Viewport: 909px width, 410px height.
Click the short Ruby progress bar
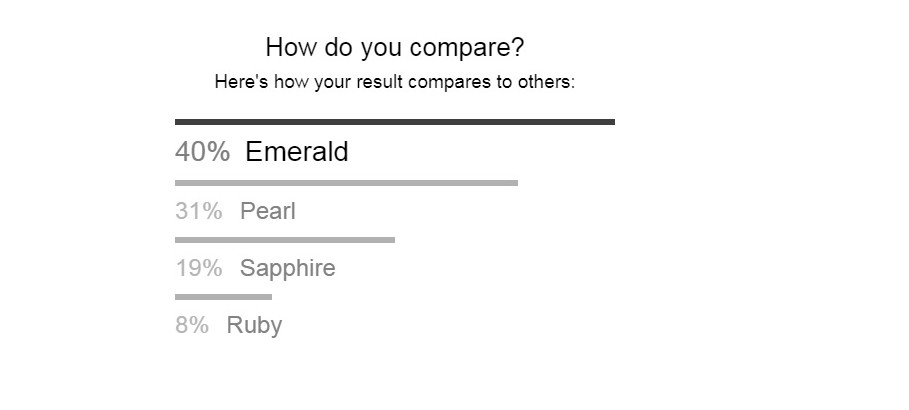pos(223,297)
